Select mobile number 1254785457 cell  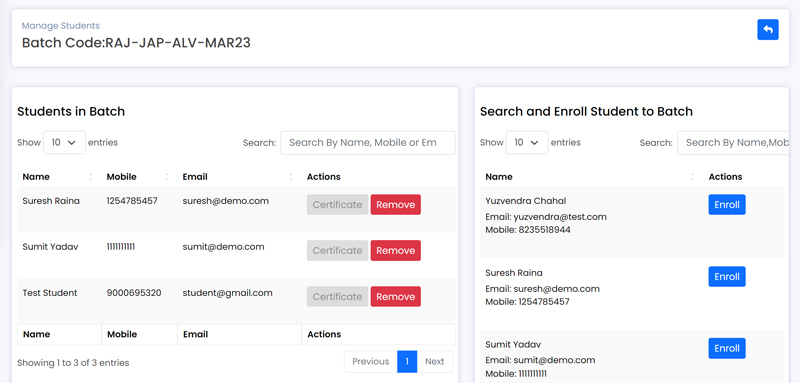click(132, 201)
